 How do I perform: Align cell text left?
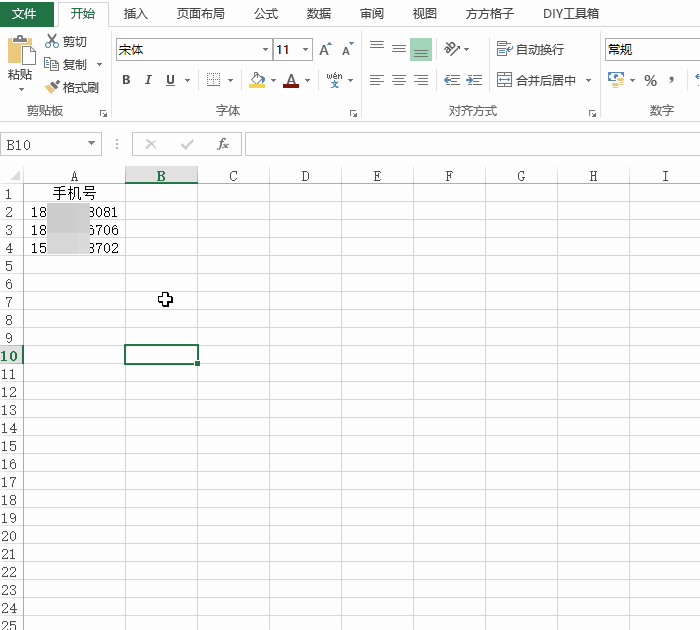pyautogui.click(x=377, y=80)
